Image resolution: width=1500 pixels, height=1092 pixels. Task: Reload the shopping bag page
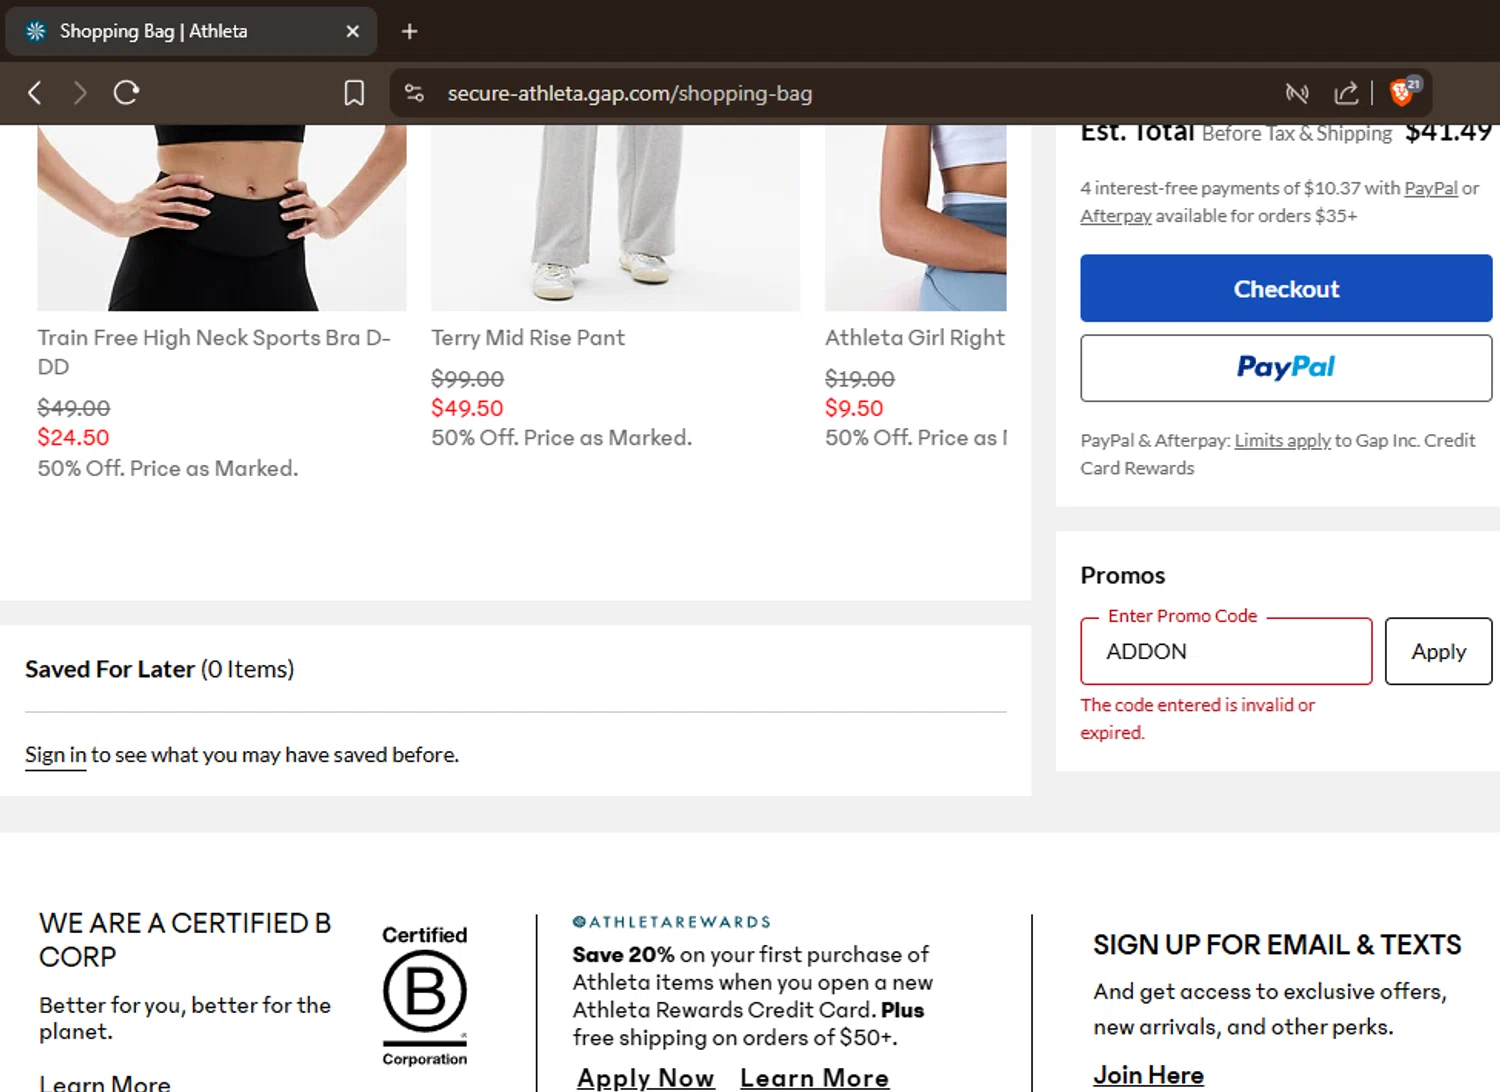pos(126,93)
